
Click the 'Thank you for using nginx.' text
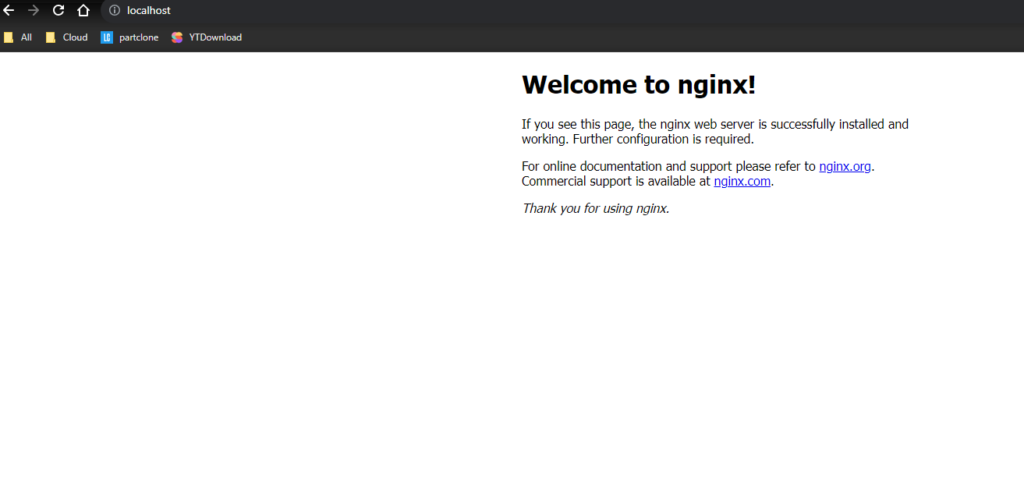click(x=596, y=209)
